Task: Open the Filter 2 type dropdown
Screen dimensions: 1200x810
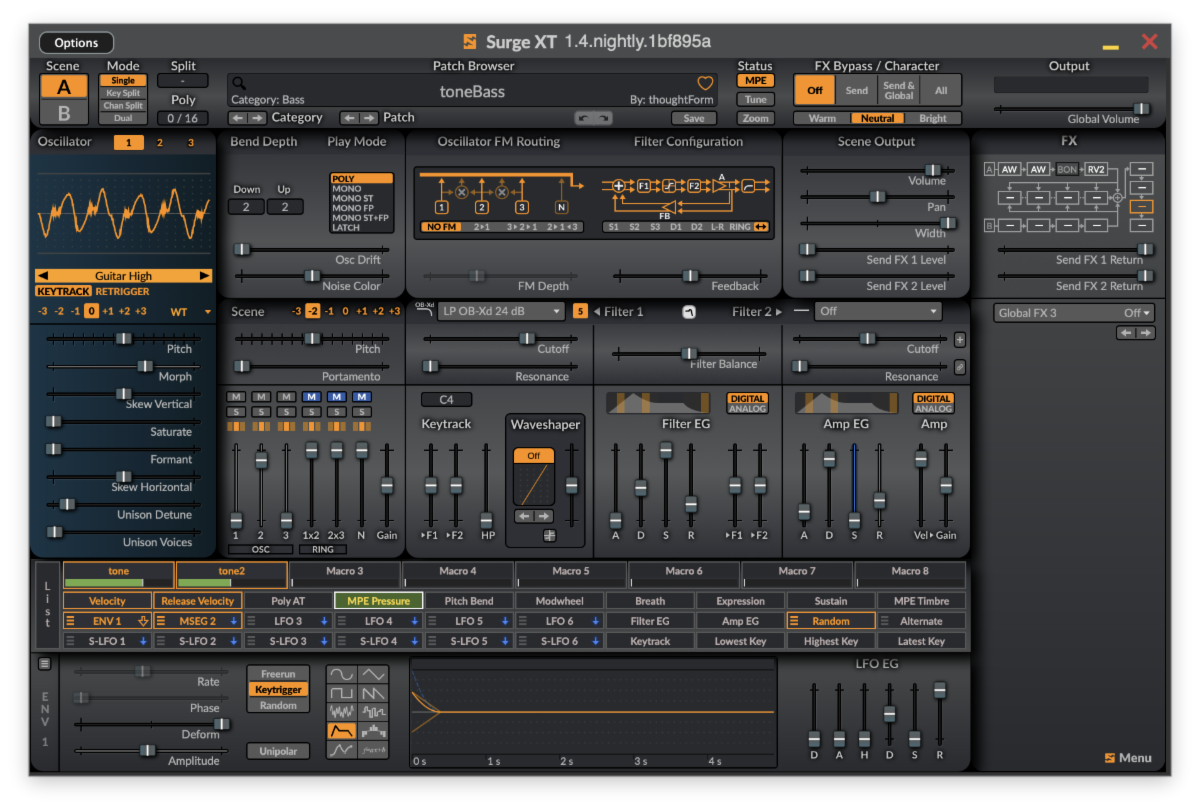Action: coord(878,311)
